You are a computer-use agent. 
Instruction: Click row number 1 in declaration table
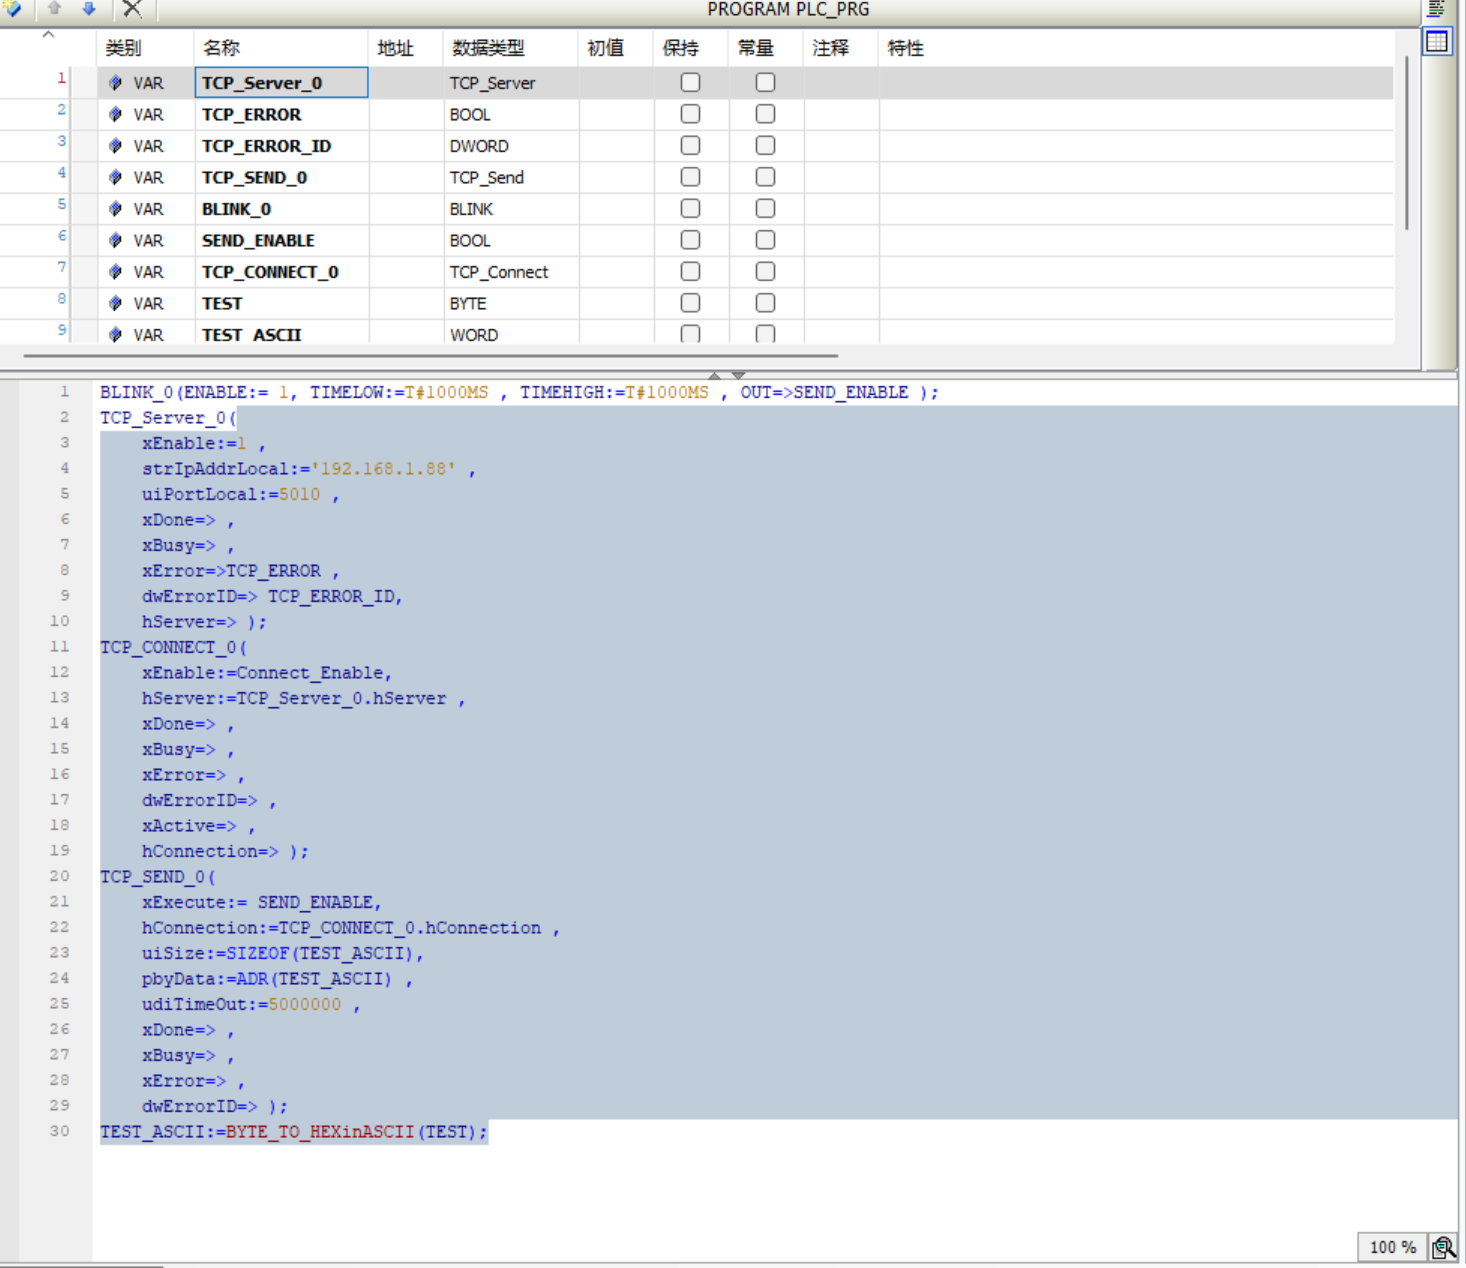click(61, 78)
